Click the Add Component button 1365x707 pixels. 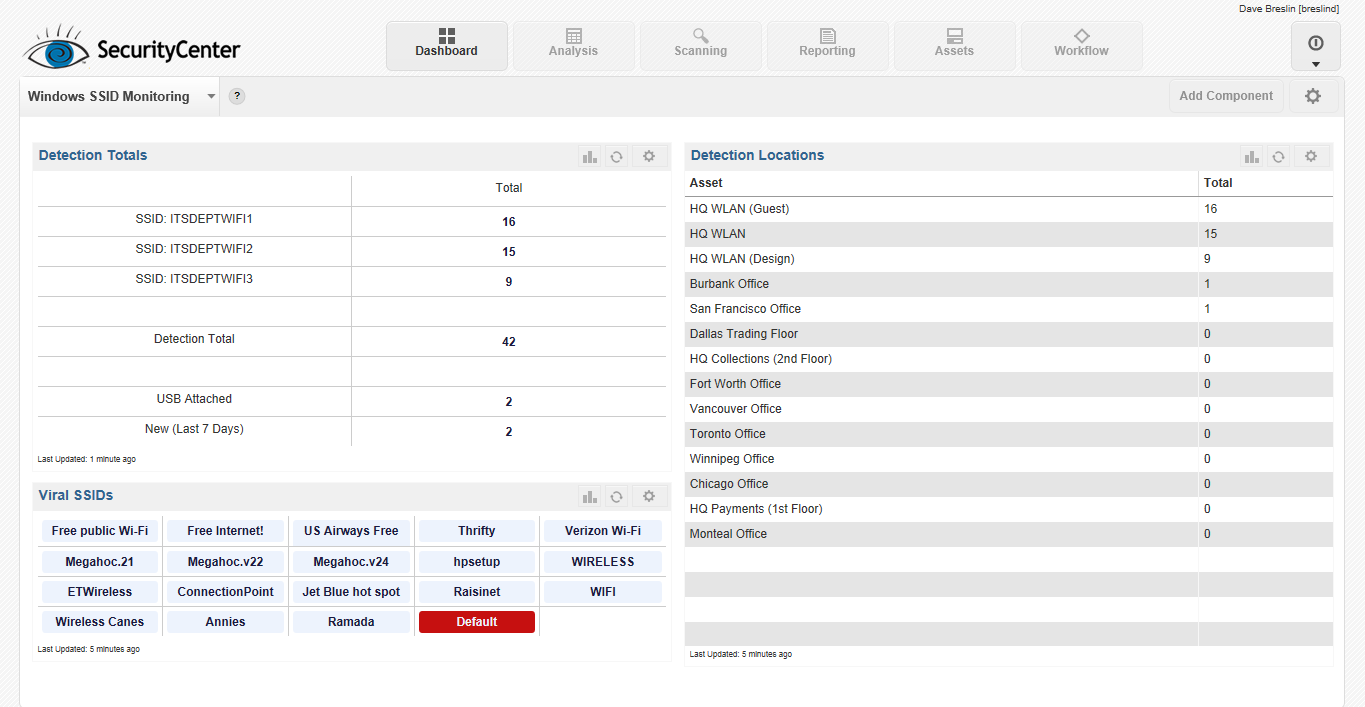[1226, 96]
